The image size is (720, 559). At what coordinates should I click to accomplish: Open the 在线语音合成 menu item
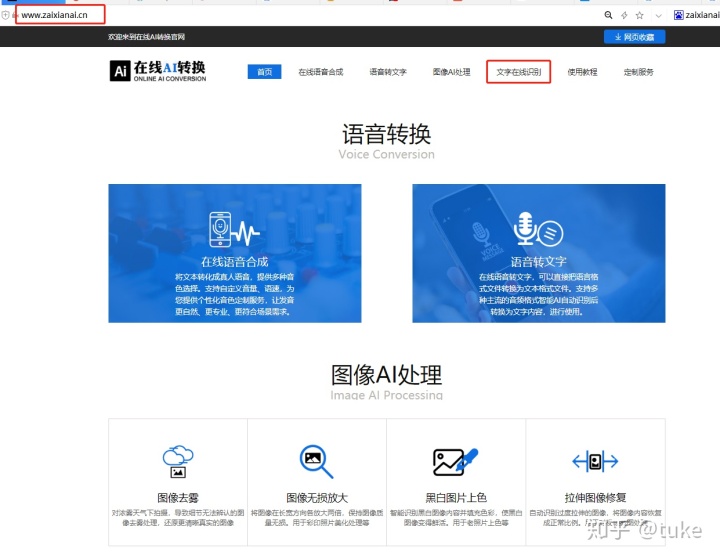[321, 72]
